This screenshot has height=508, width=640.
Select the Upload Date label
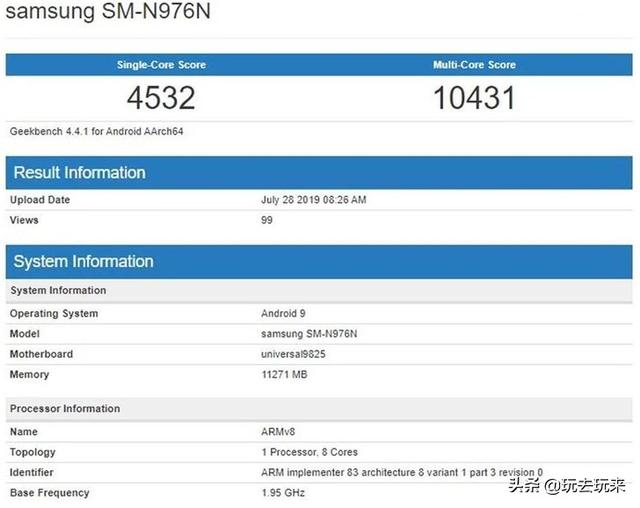pyautogui.click(x=40, y=200)
